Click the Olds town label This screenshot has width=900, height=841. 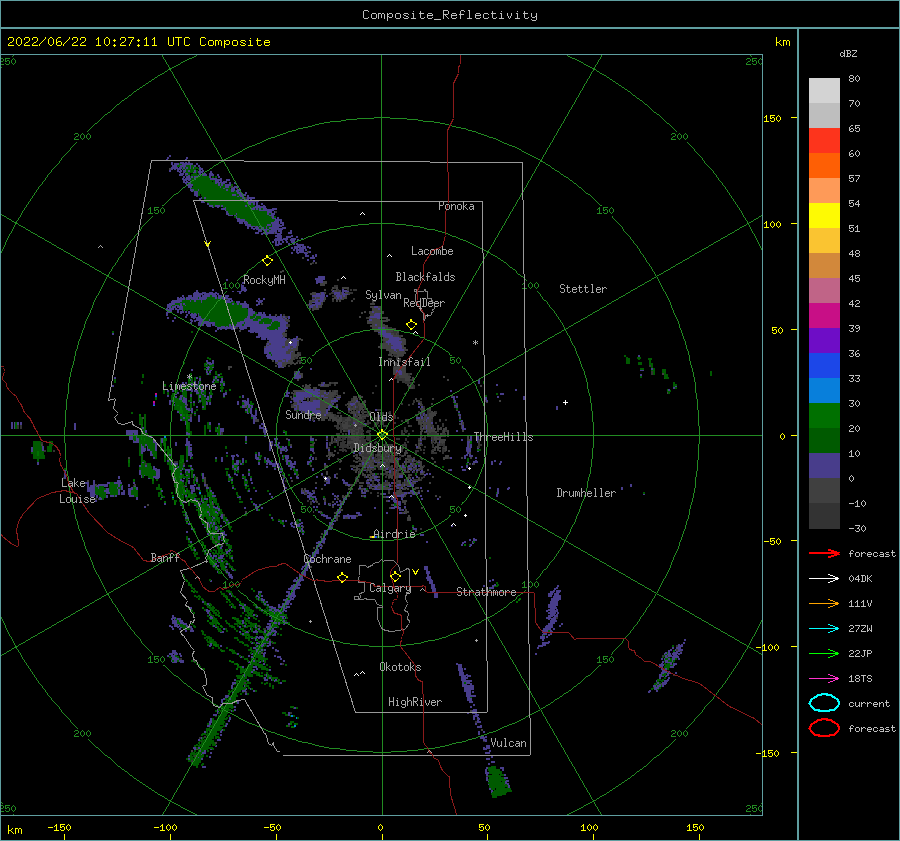click(381, 417)
